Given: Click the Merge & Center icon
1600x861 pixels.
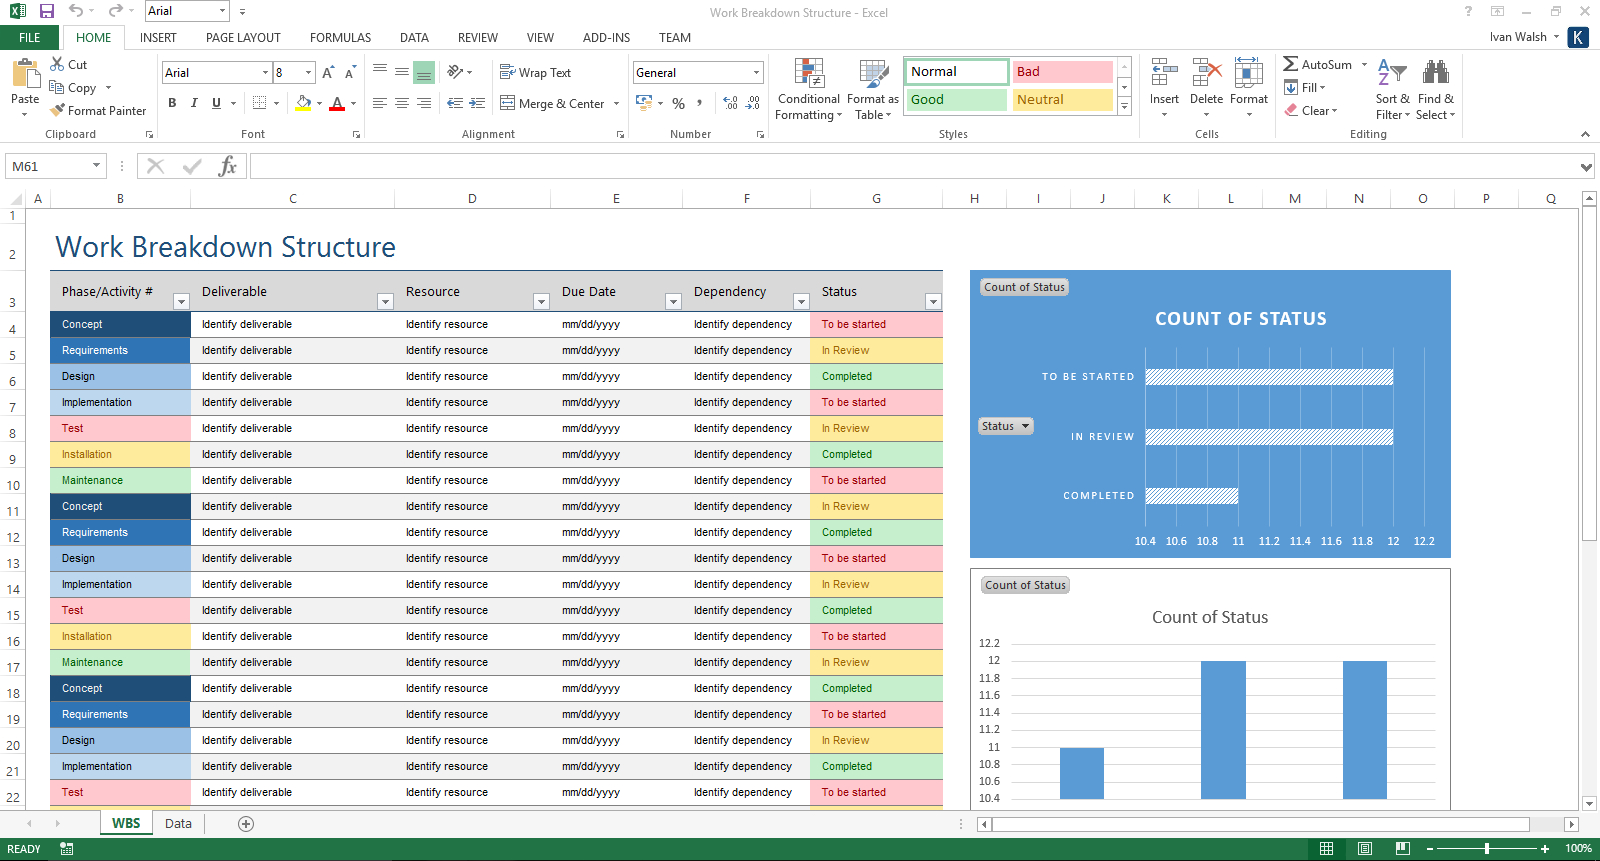Looking at the screenshot, I should coord(508,103).
